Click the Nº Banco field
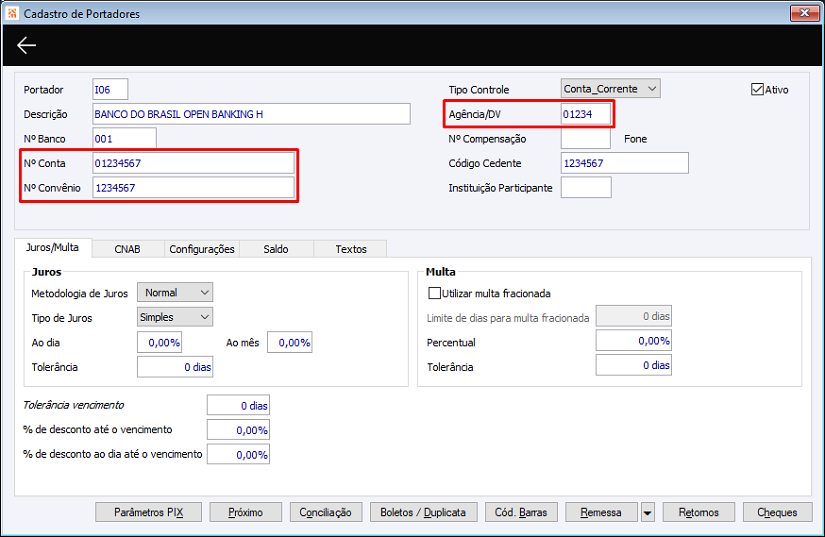Viewport: 825px width, 537px height. coord(124,139)
